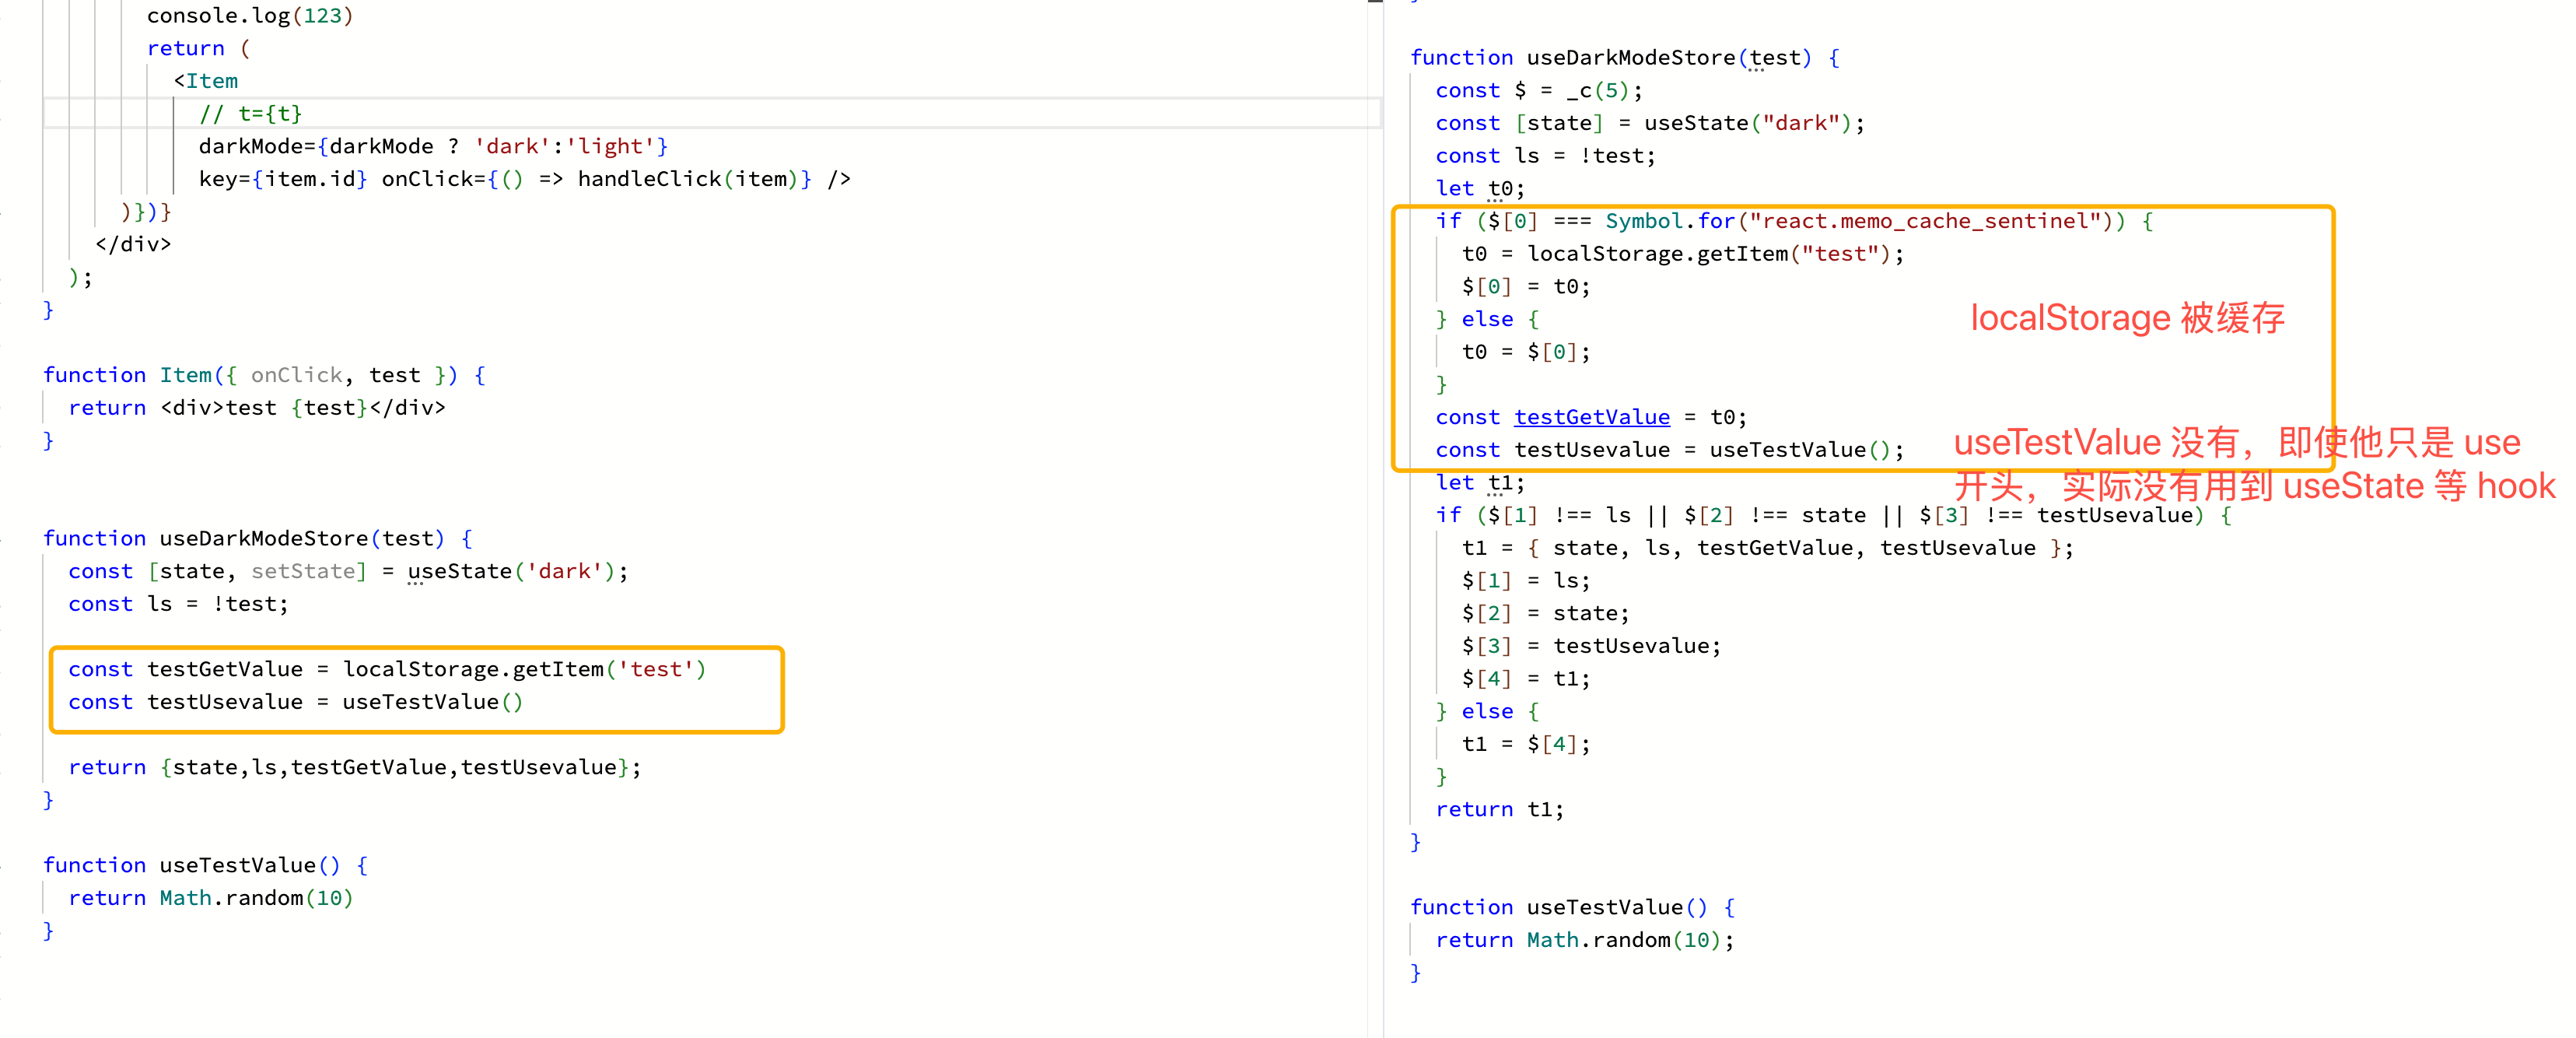This screenshot has height=1038, width=2576.
Task: Click the underlined testGetValue identifier
Action: (x=1591, y=417)
